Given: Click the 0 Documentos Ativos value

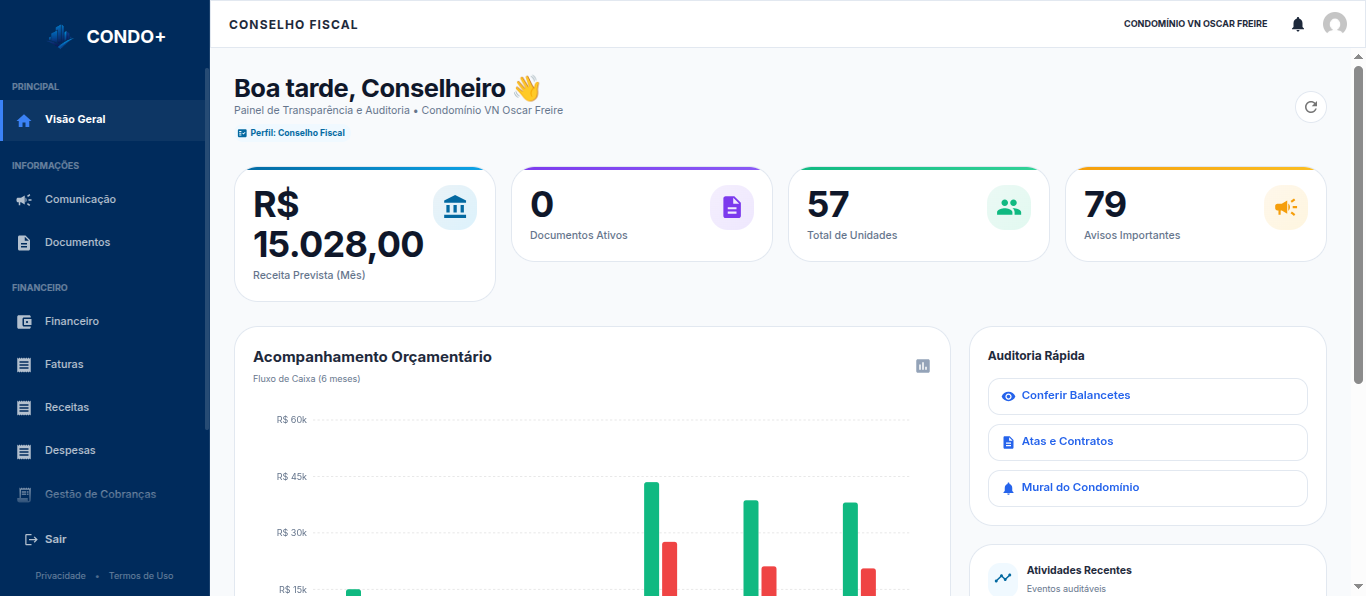Looking at the screenshot, I should point(542,205).
